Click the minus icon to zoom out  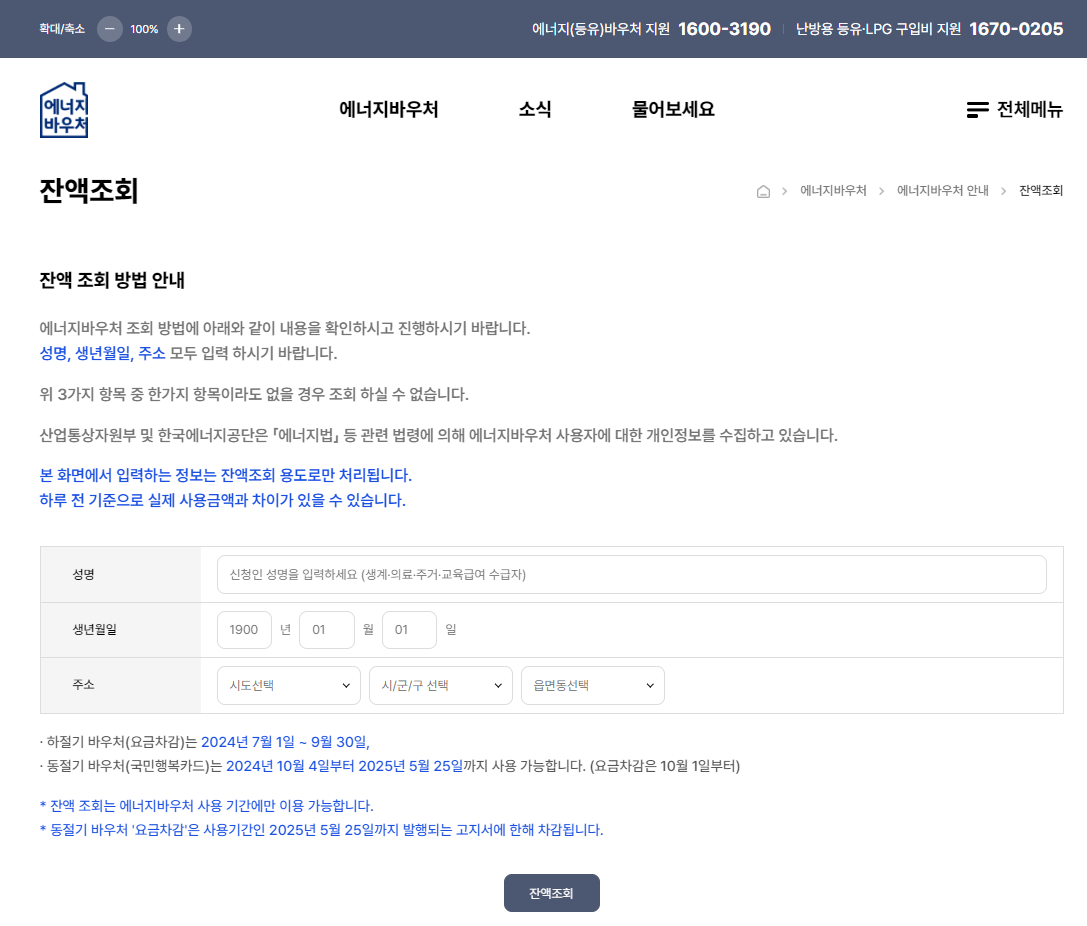click(108, 29)
